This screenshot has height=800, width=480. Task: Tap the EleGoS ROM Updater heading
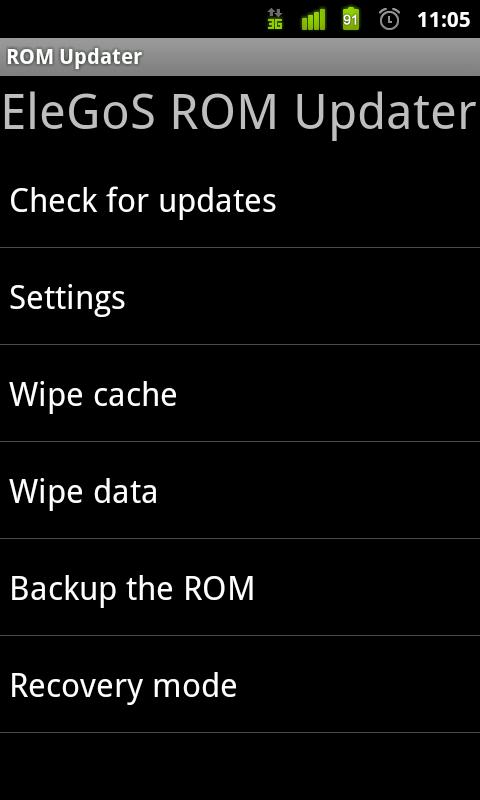tap(240, 113)
